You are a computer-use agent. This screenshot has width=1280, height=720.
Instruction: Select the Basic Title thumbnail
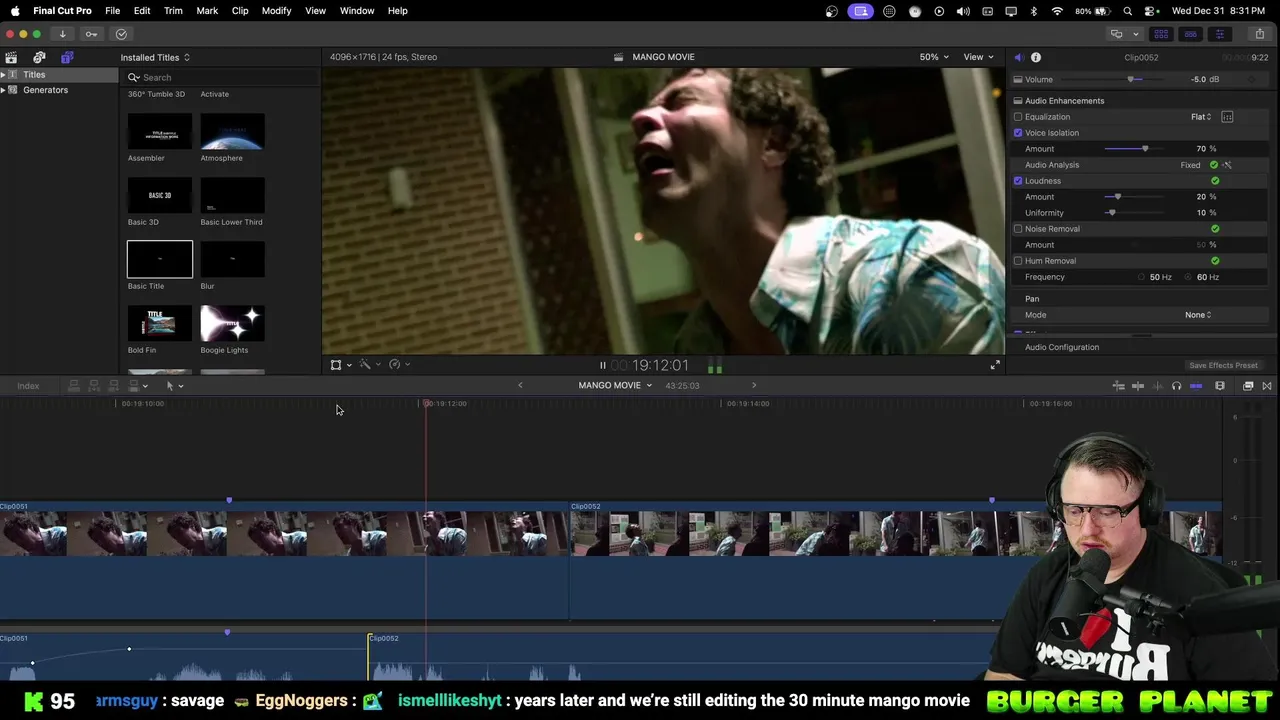point(160,260)
